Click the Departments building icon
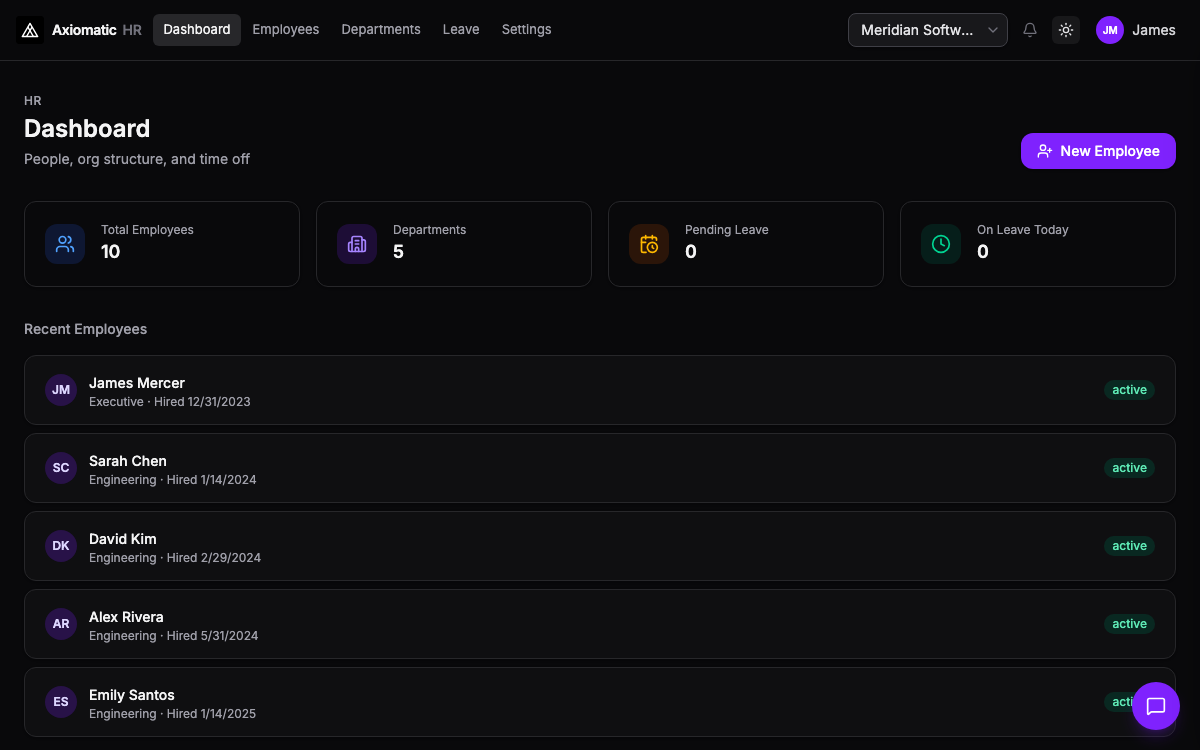This screenshot has height=750, width=1200. click(357, 244)
